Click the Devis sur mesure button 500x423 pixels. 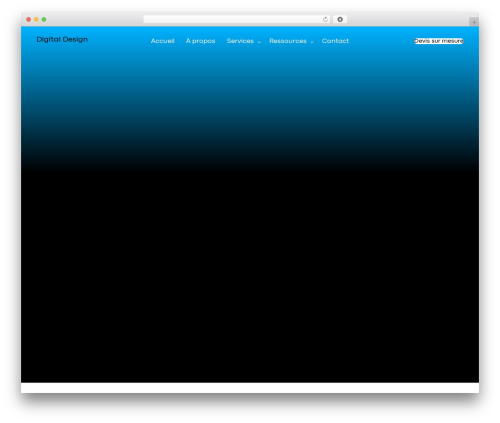[438, 41]
